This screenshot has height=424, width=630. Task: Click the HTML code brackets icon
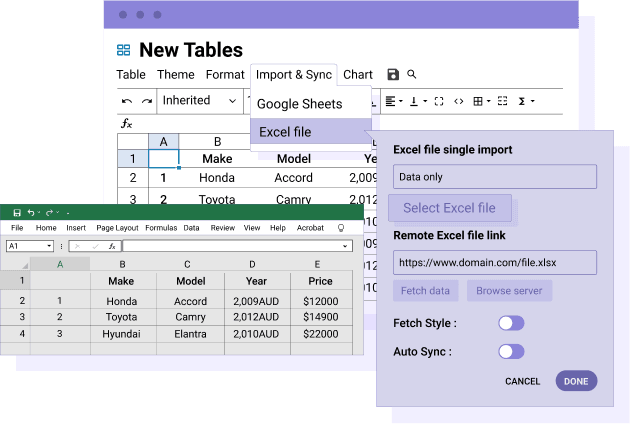coord(458,101)
